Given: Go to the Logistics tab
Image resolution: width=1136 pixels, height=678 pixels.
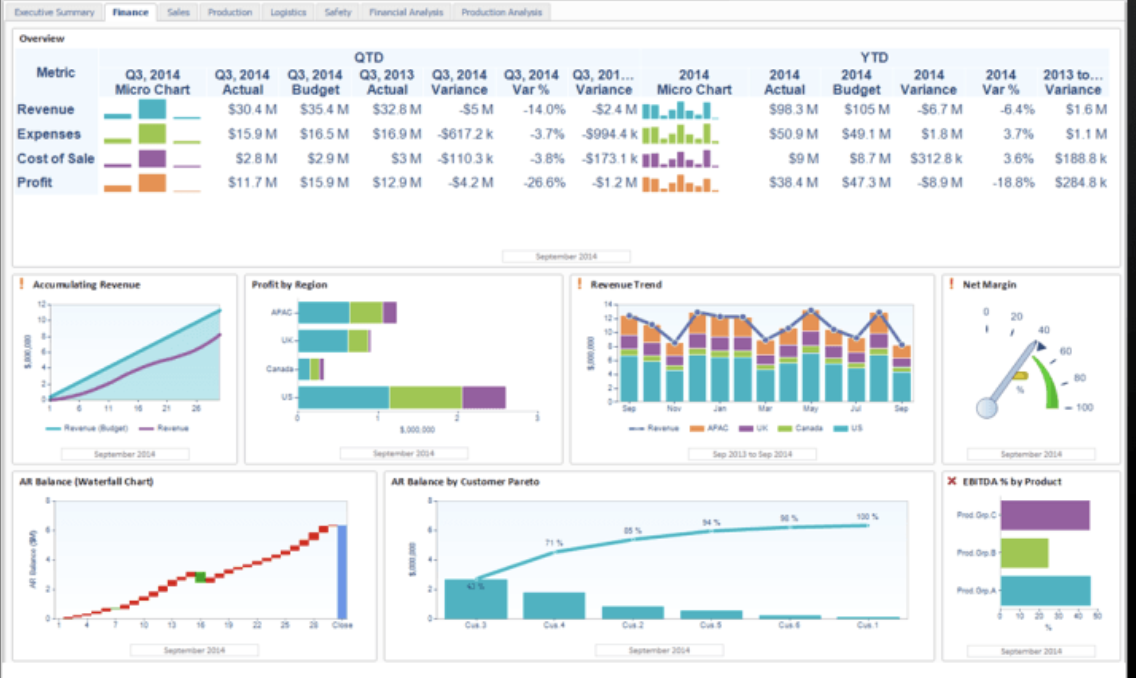Looking at the screenshot, I should point(288,12).
